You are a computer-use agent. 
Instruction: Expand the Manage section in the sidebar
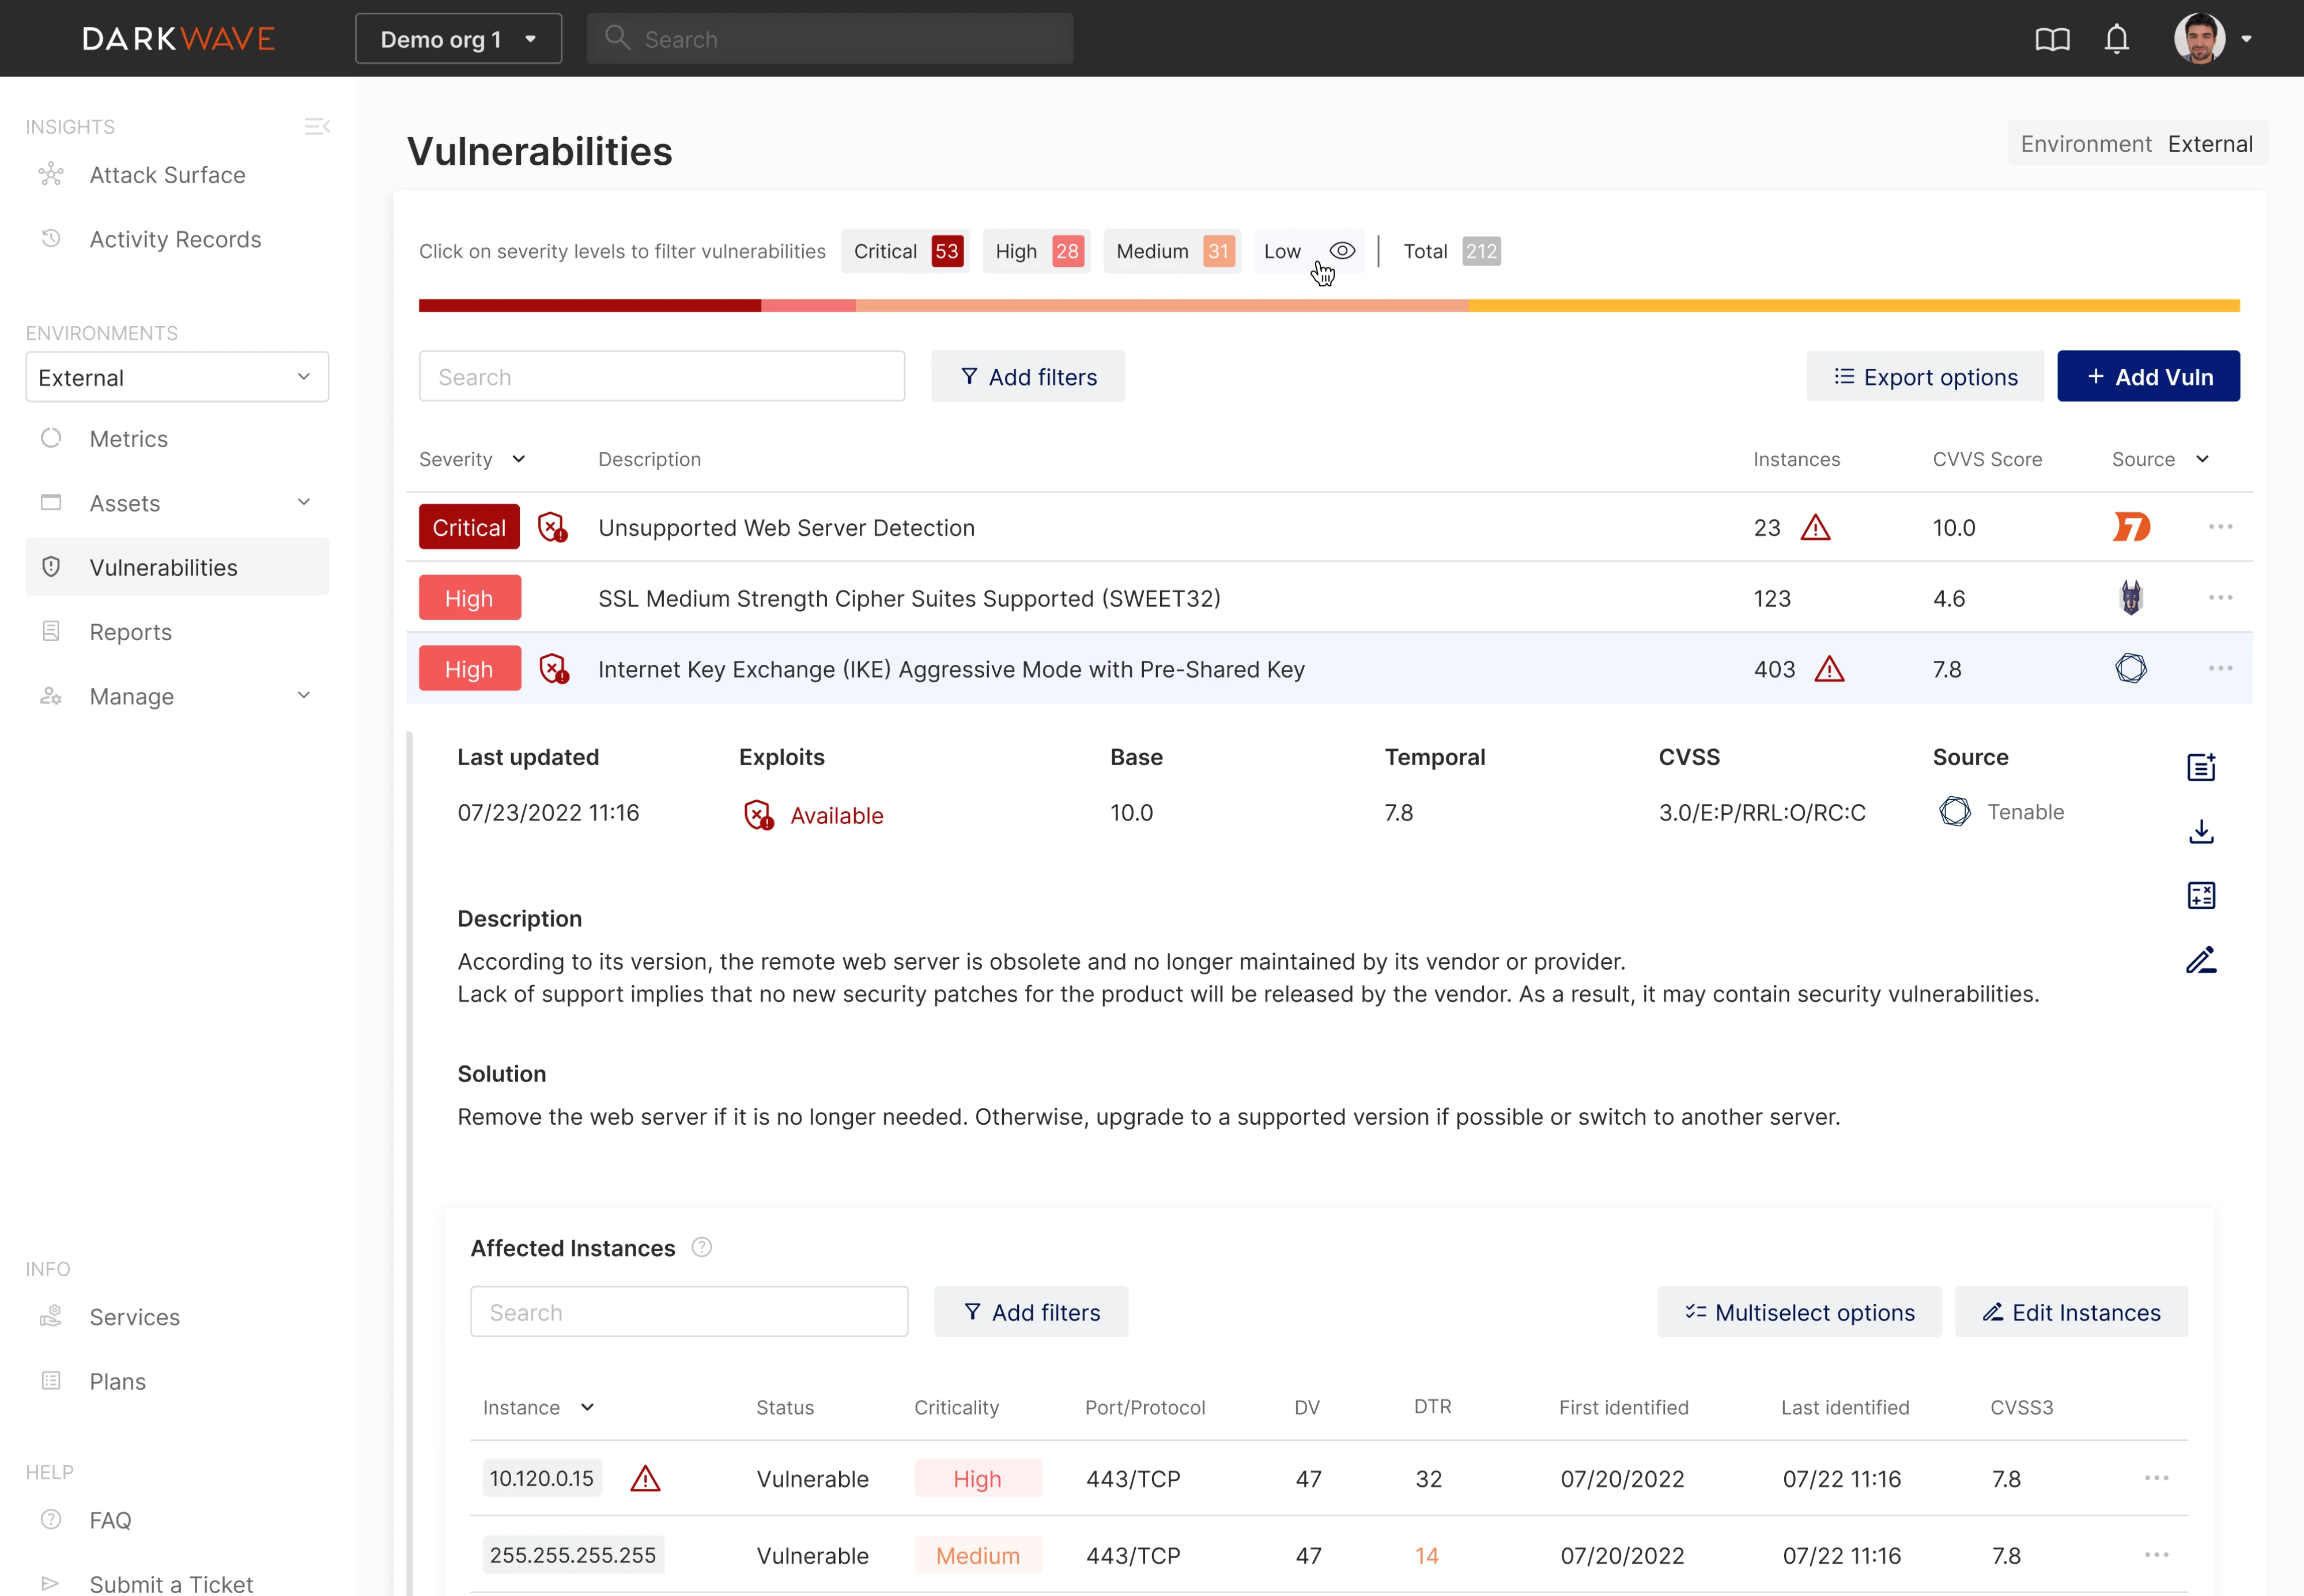click(131, 696)
